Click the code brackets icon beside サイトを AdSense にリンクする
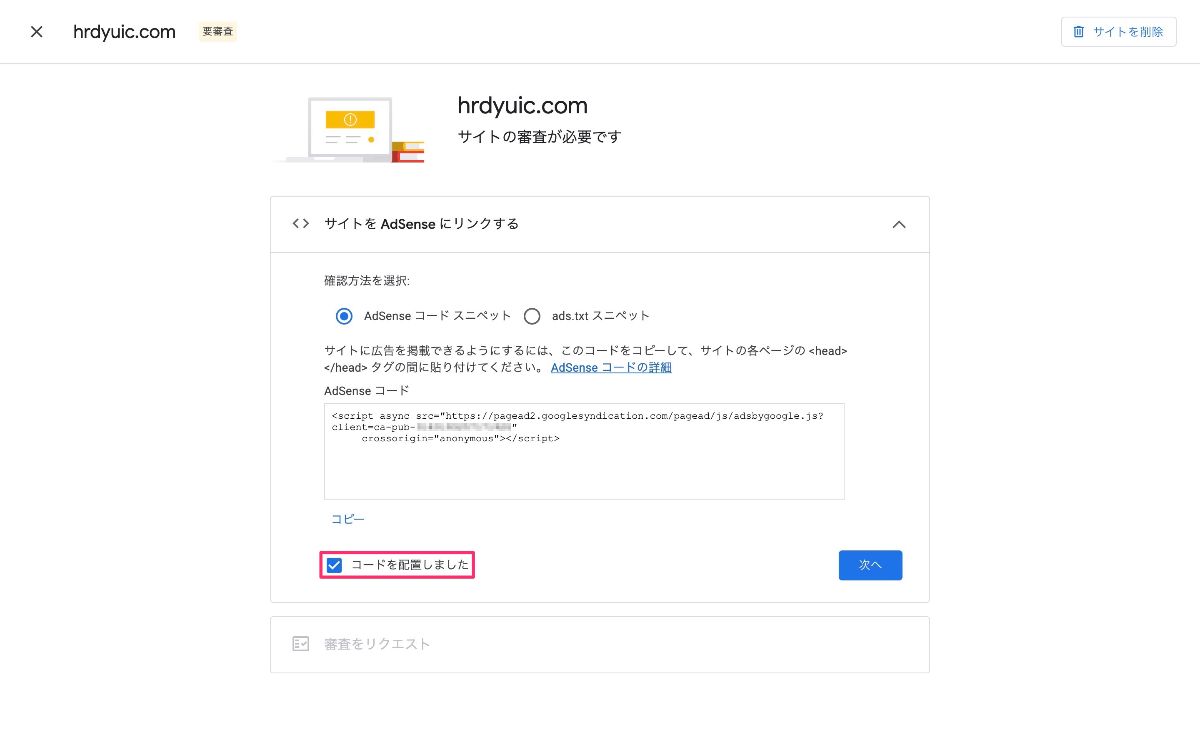 [300, 224]
